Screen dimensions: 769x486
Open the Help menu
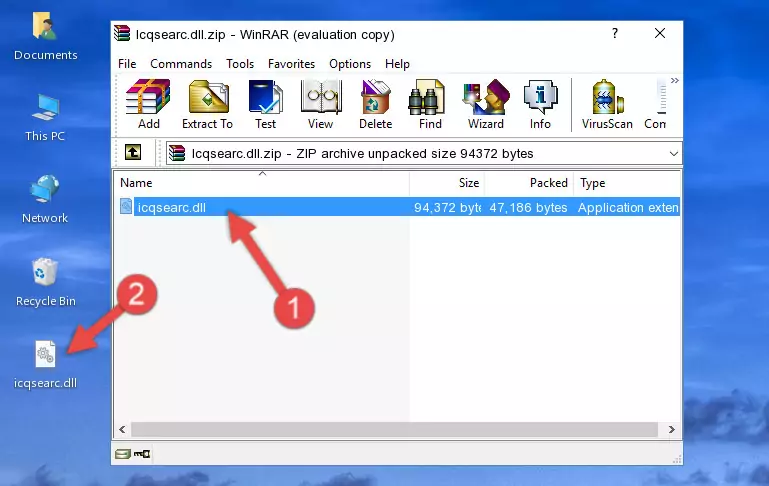pos(397,64)
